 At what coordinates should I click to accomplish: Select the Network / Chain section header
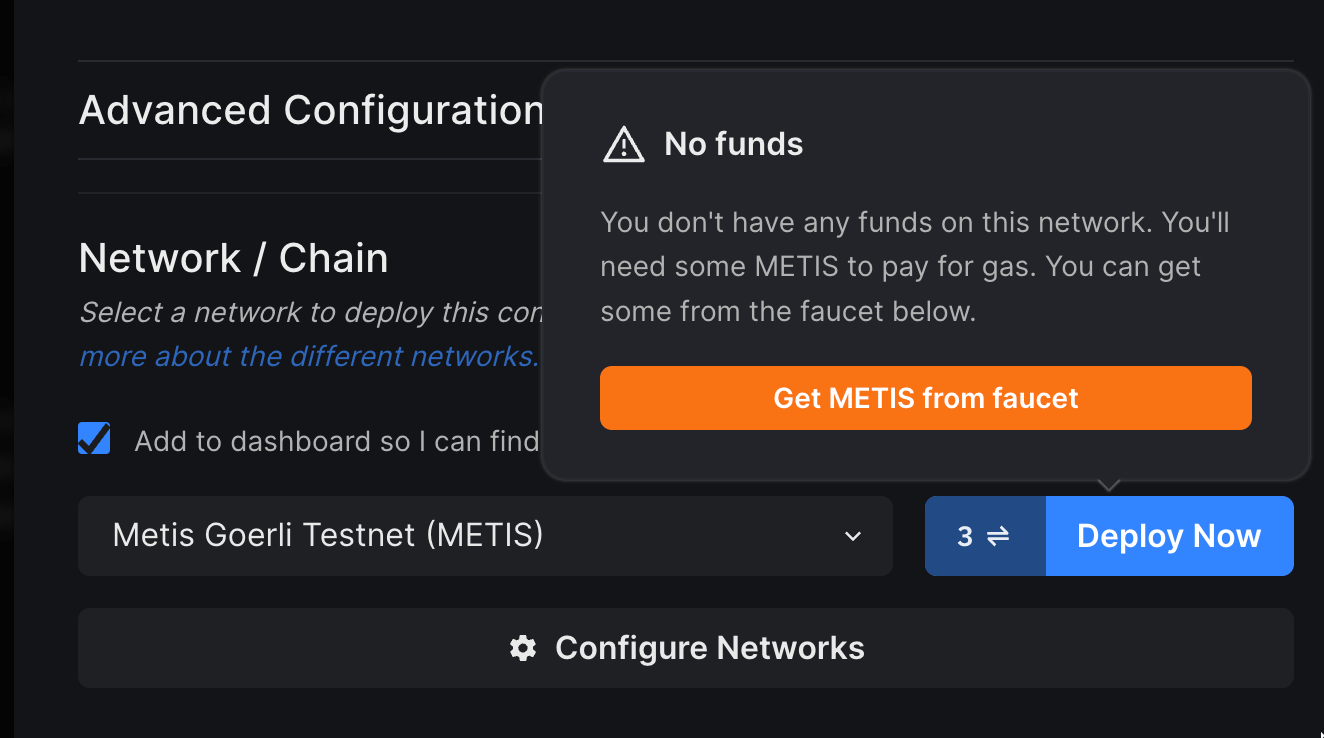[233, 258]
